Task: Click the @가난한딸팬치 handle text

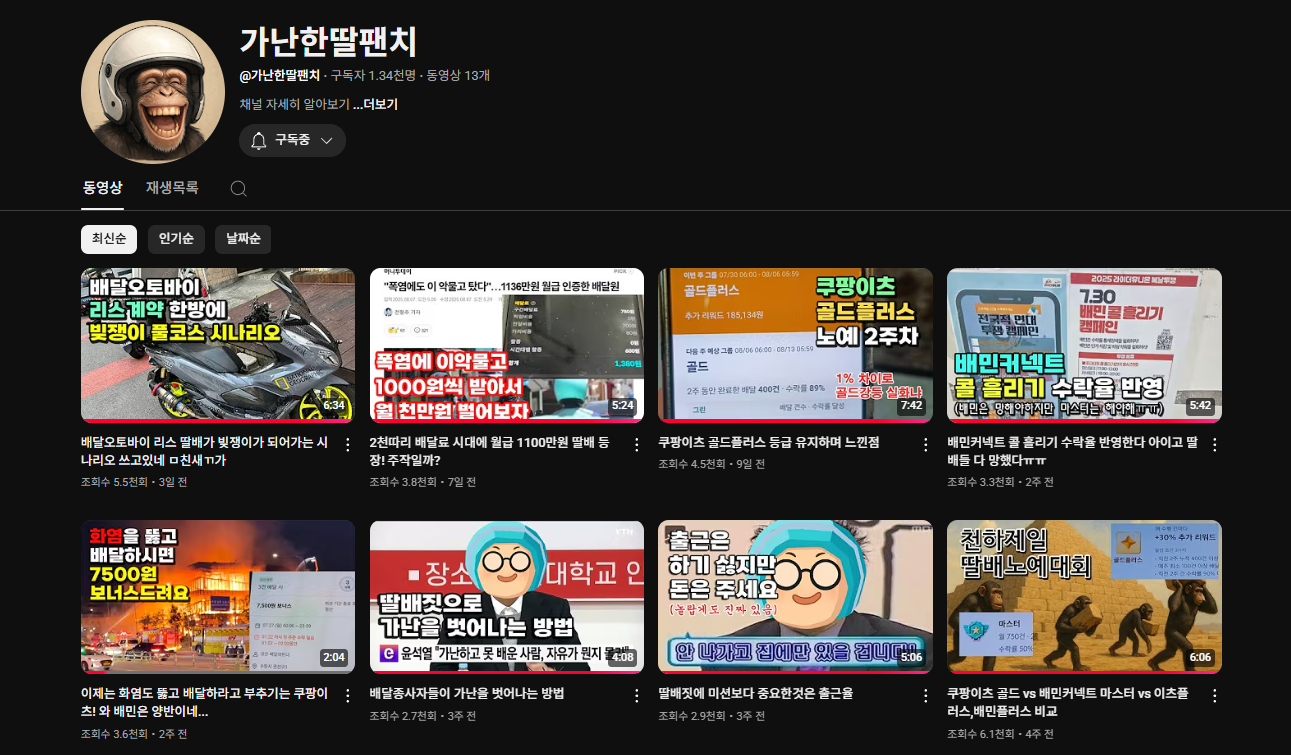Action: tap(280, 76)
